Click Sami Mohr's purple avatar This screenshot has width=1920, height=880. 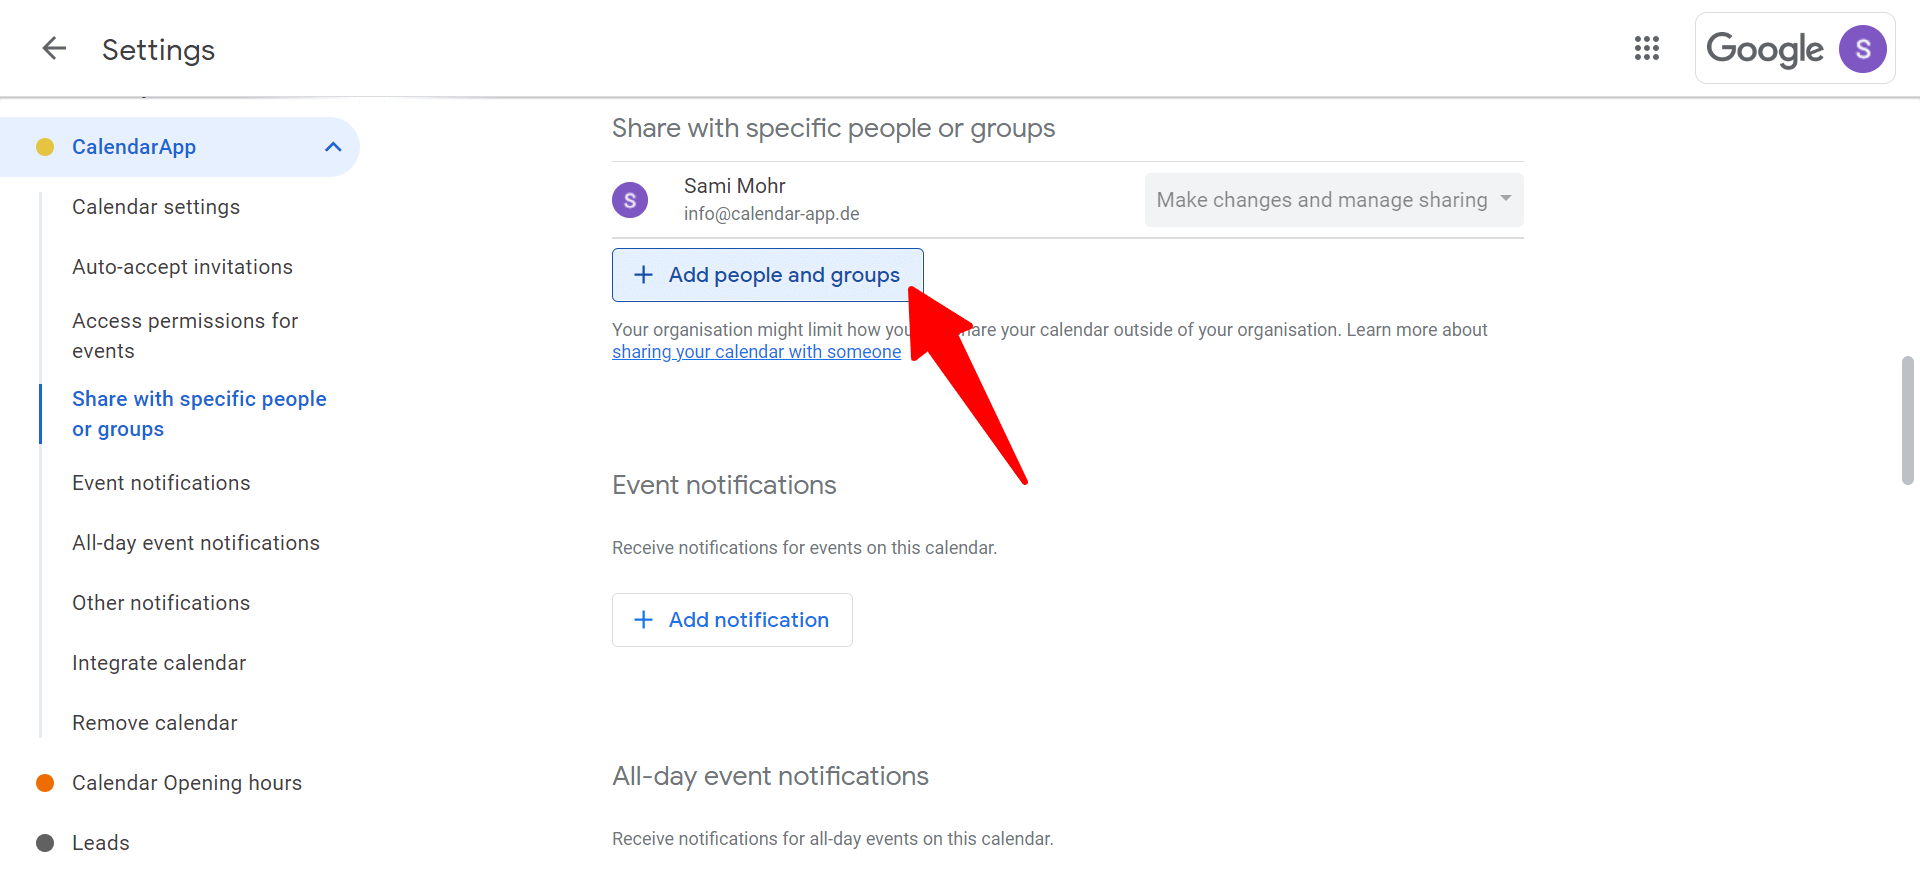(630, 200)
